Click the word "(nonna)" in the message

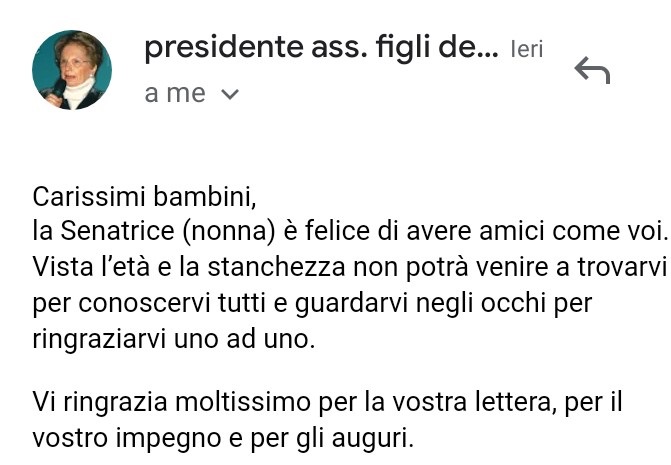229,232
